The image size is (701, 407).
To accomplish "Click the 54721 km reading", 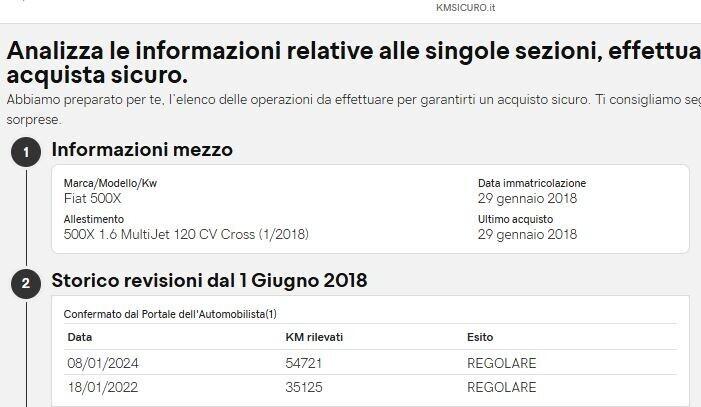I will point(304,363).
